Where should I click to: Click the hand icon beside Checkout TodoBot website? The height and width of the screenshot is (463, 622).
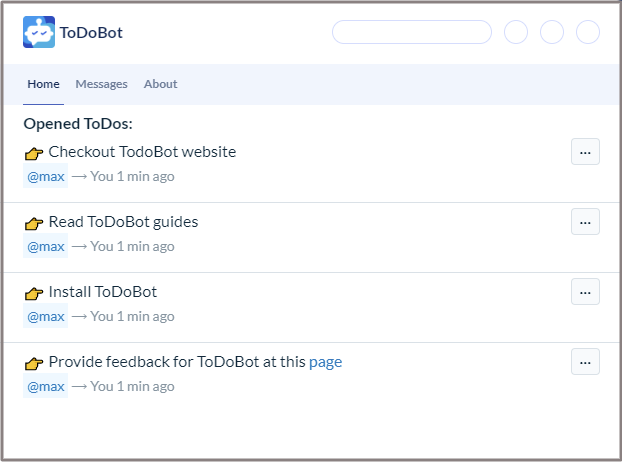[34, 153]
